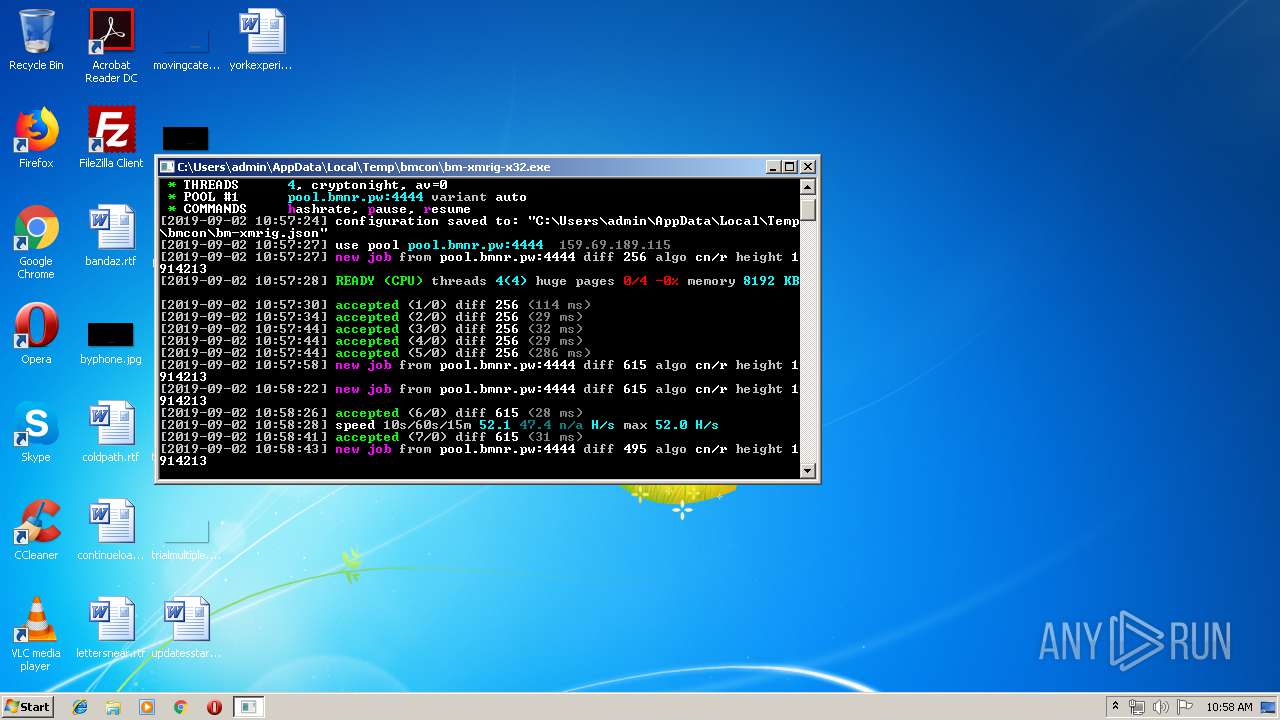This screenshot has width=1280, height=720.
Task: Open the updatesstar... Word document
Action: click(186, 628)
